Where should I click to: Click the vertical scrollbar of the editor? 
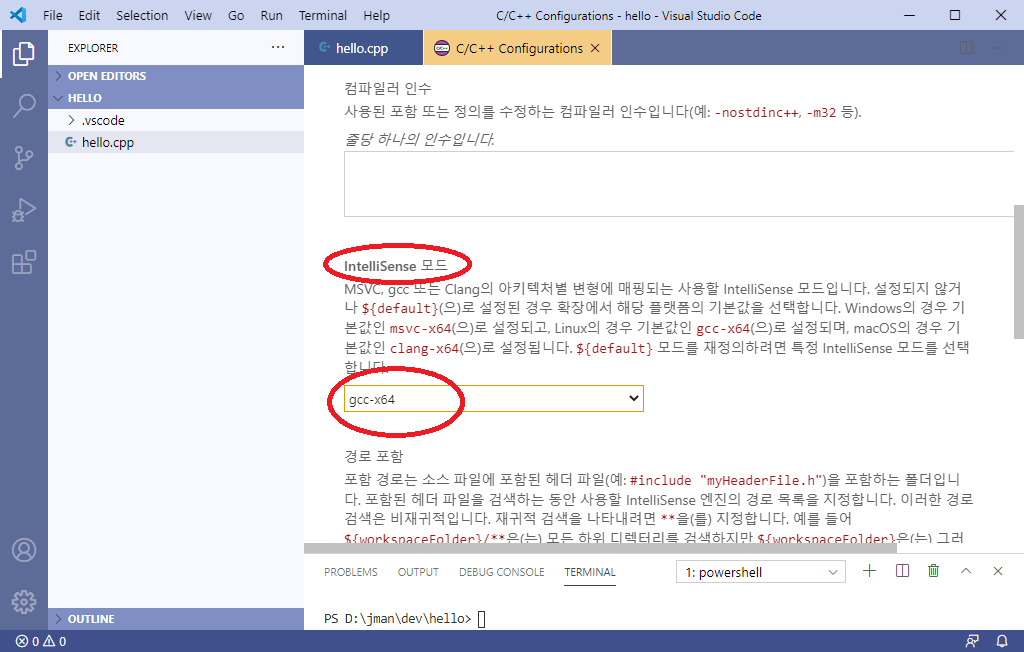click(1018, 272)
